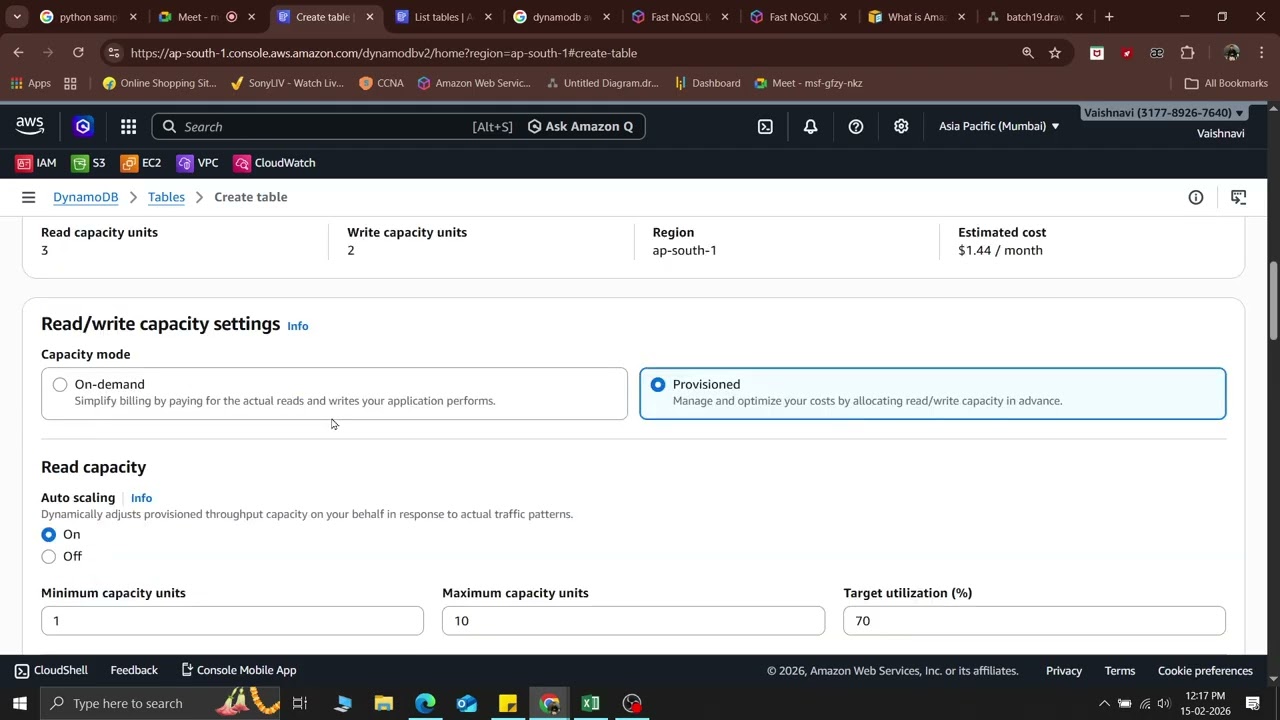Image resolution: width=1280 pixels, height=720 pixels.
Task: Click the Maximum capacity units field
Action: tap(633, 621)
